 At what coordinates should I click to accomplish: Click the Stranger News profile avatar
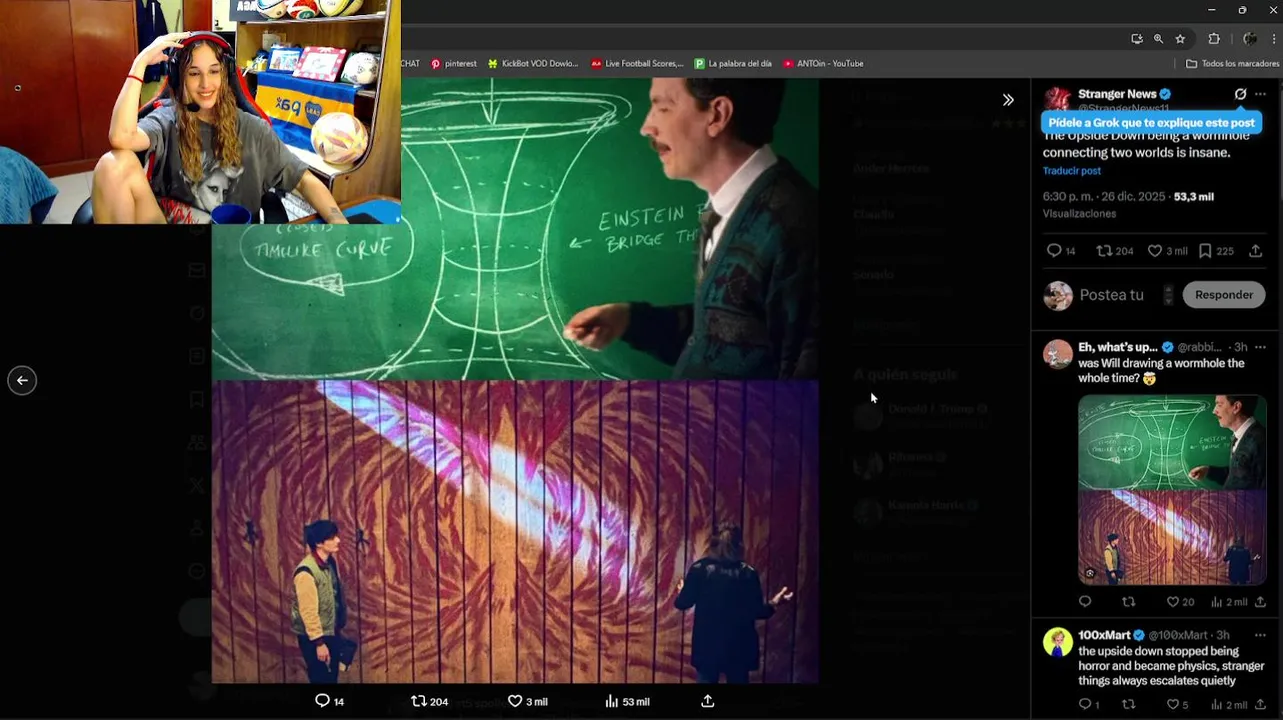1057,99
